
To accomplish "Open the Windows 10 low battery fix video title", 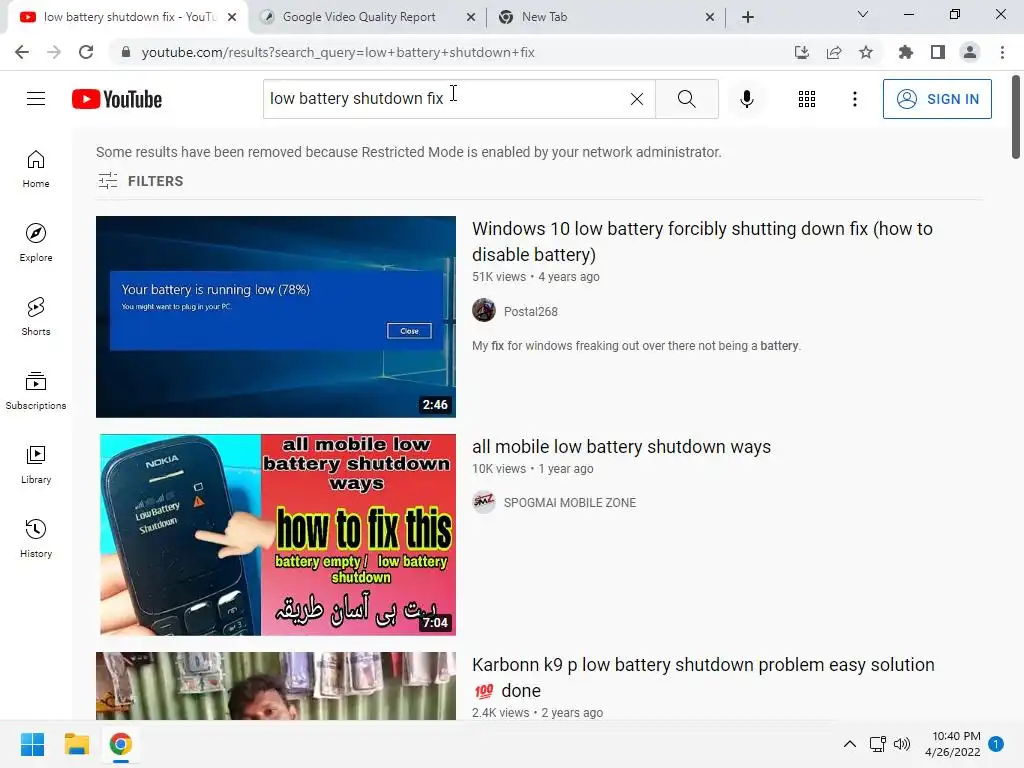I will (702, 241).
